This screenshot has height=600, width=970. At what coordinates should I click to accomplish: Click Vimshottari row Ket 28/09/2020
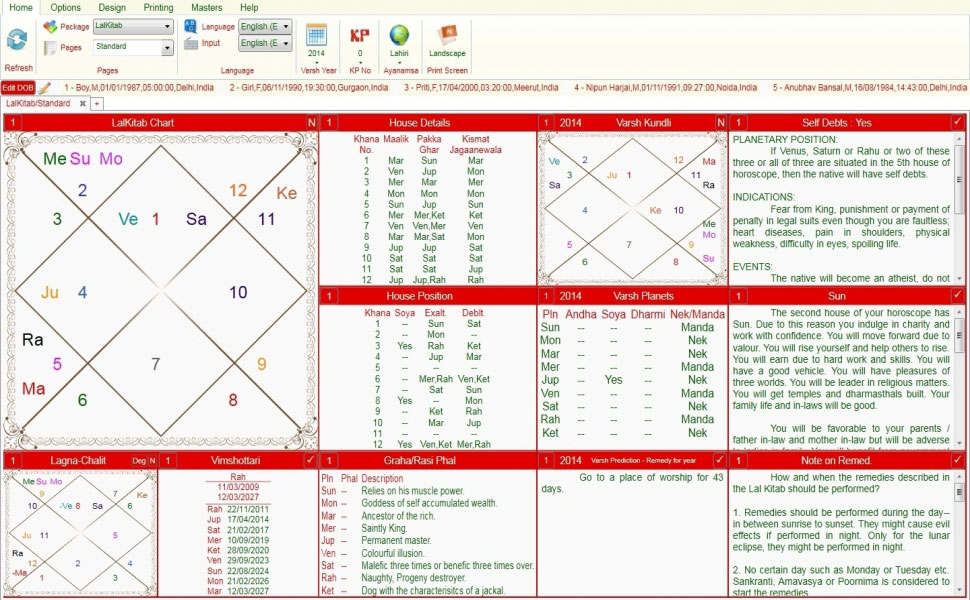(238, 550)
